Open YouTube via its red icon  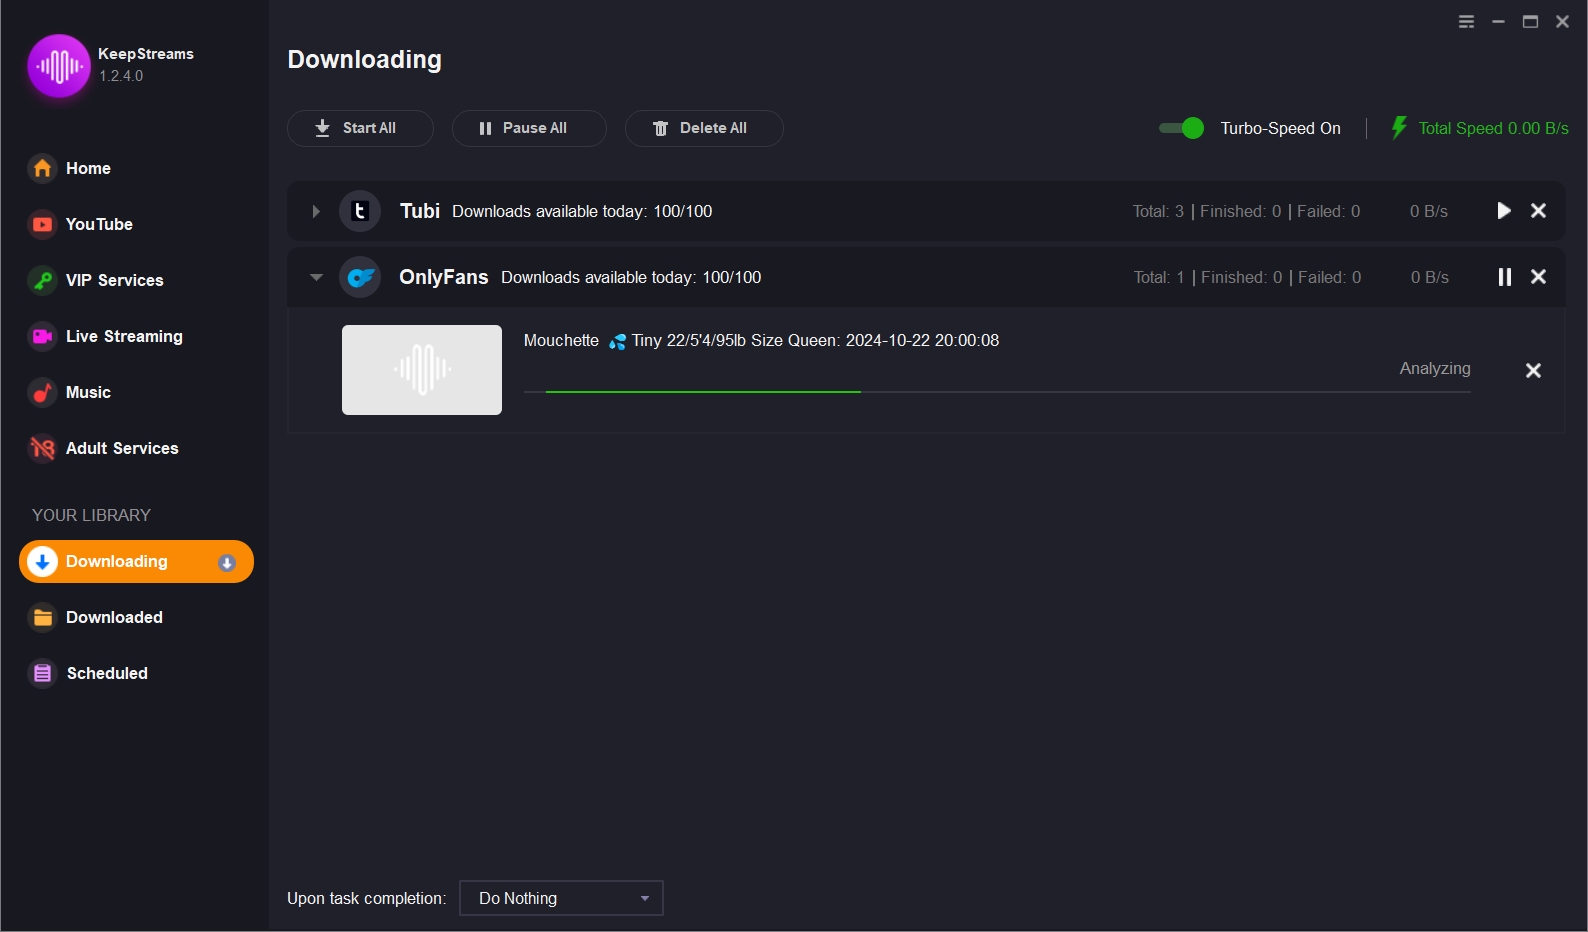click(42, 224)
